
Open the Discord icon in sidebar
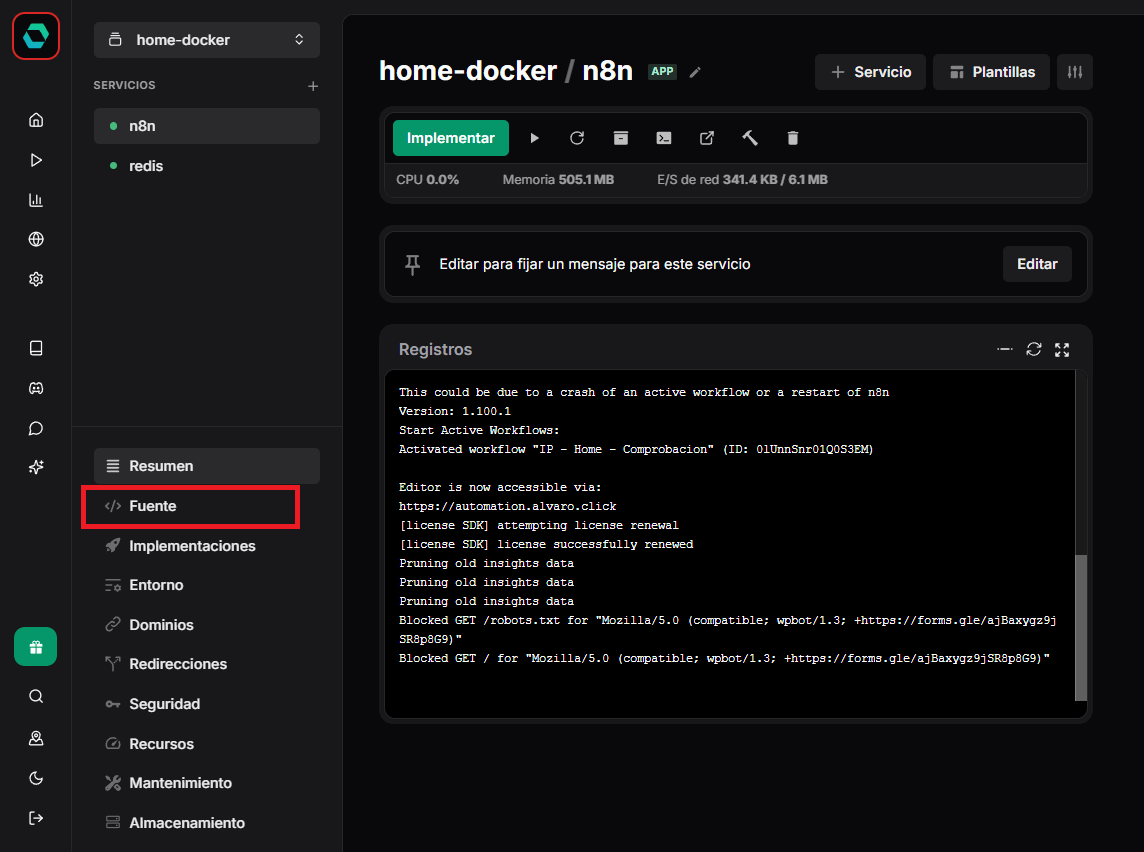click(36, 388)
